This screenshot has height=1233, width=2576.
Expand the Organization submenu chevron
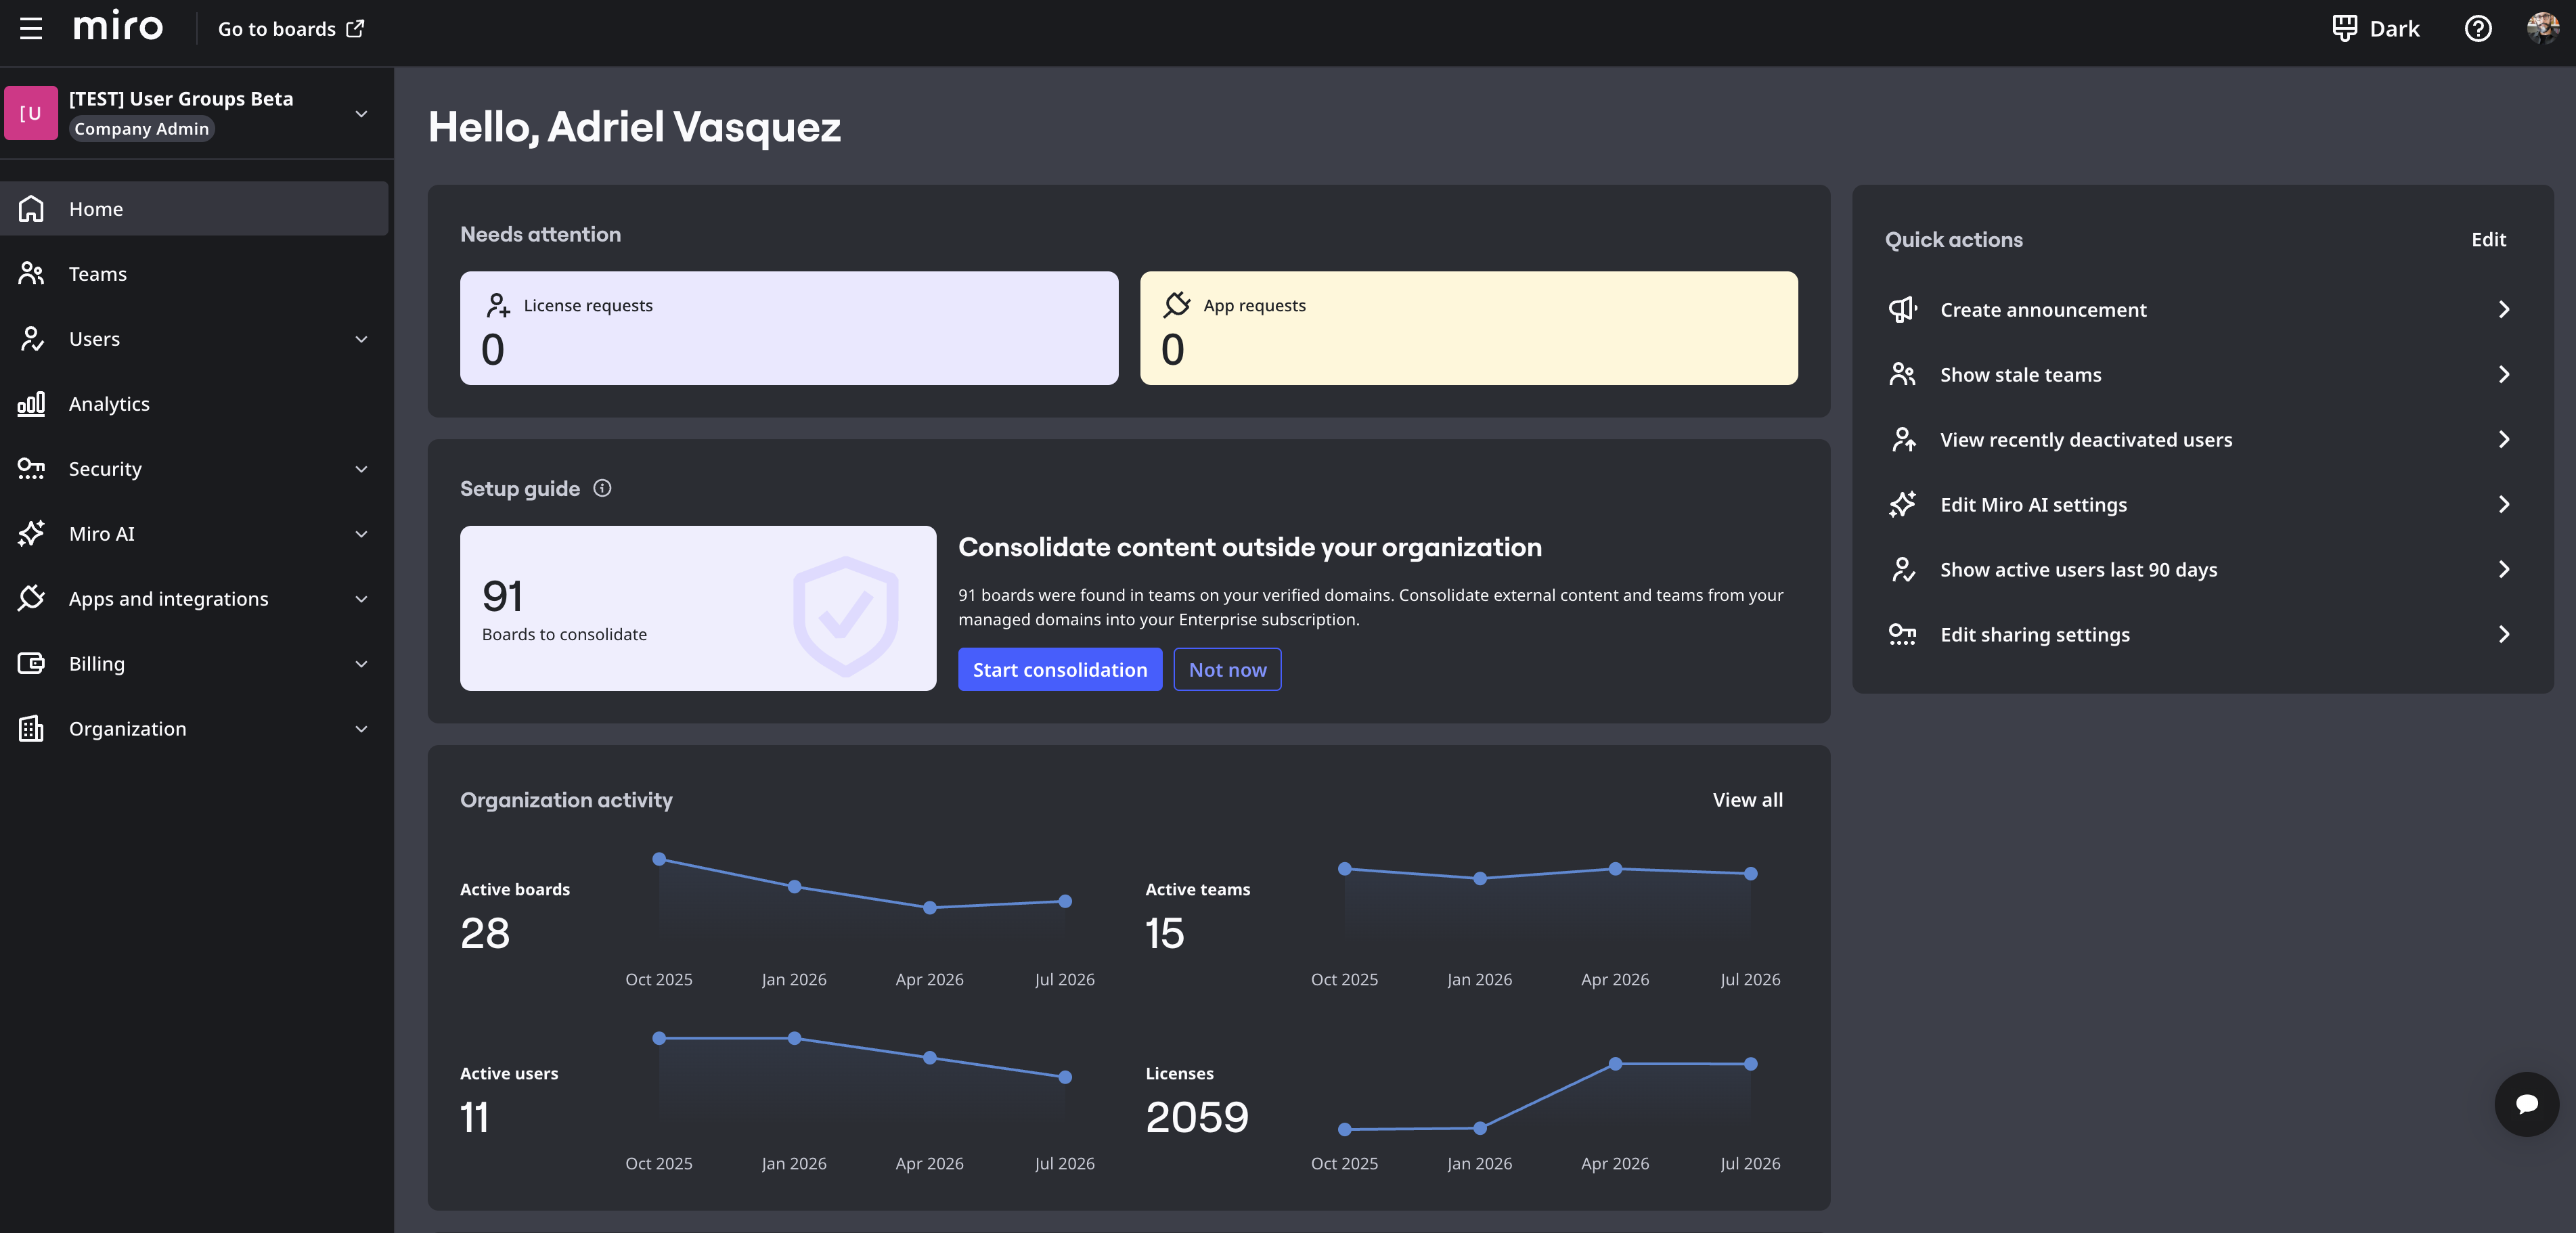pos(362,729)
